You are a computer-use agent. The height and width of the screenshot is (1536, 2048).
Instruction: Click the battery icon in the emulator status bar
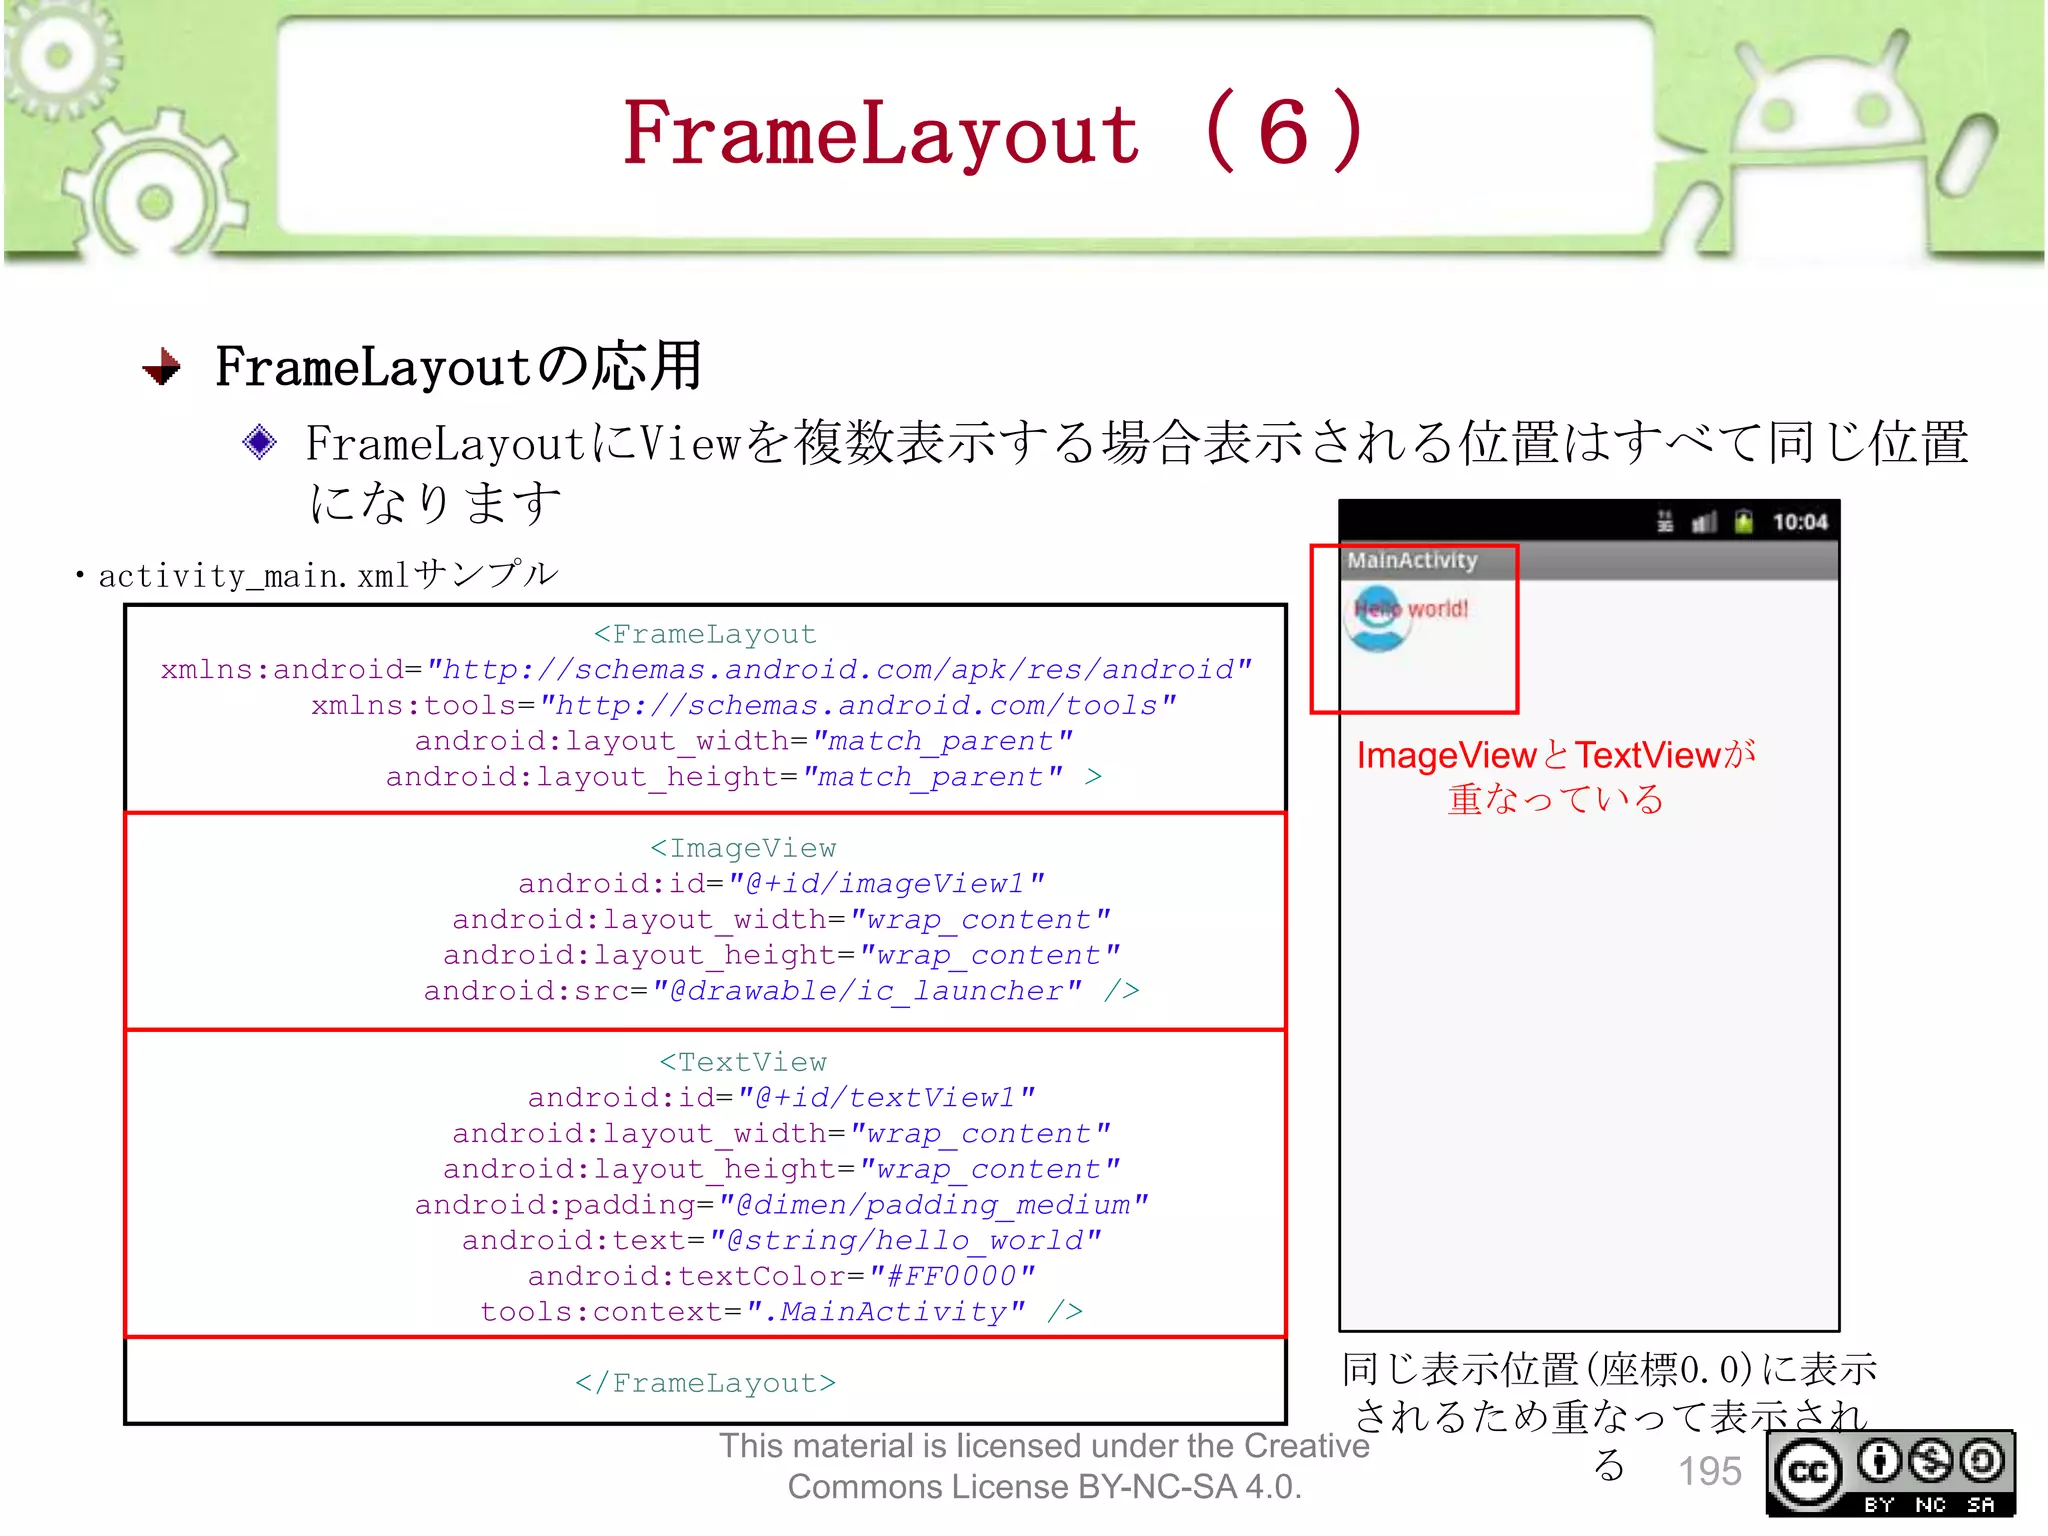point(1743,522)
